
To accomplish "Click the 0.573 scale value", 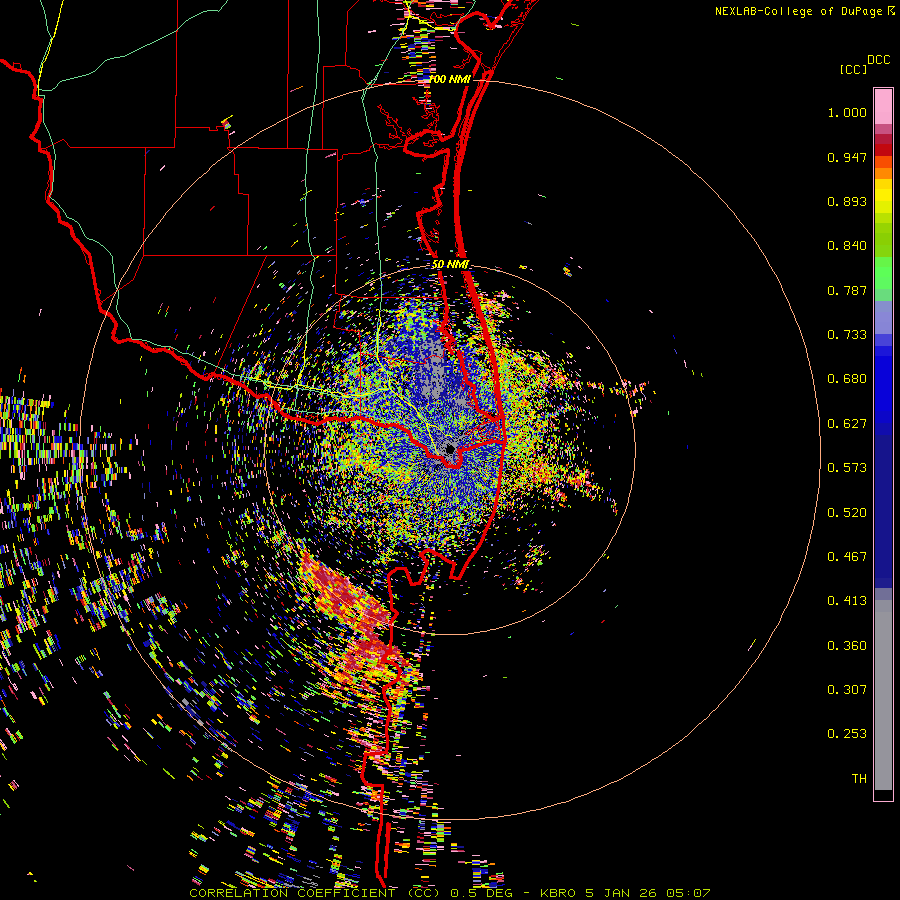I will coord(847,468).
